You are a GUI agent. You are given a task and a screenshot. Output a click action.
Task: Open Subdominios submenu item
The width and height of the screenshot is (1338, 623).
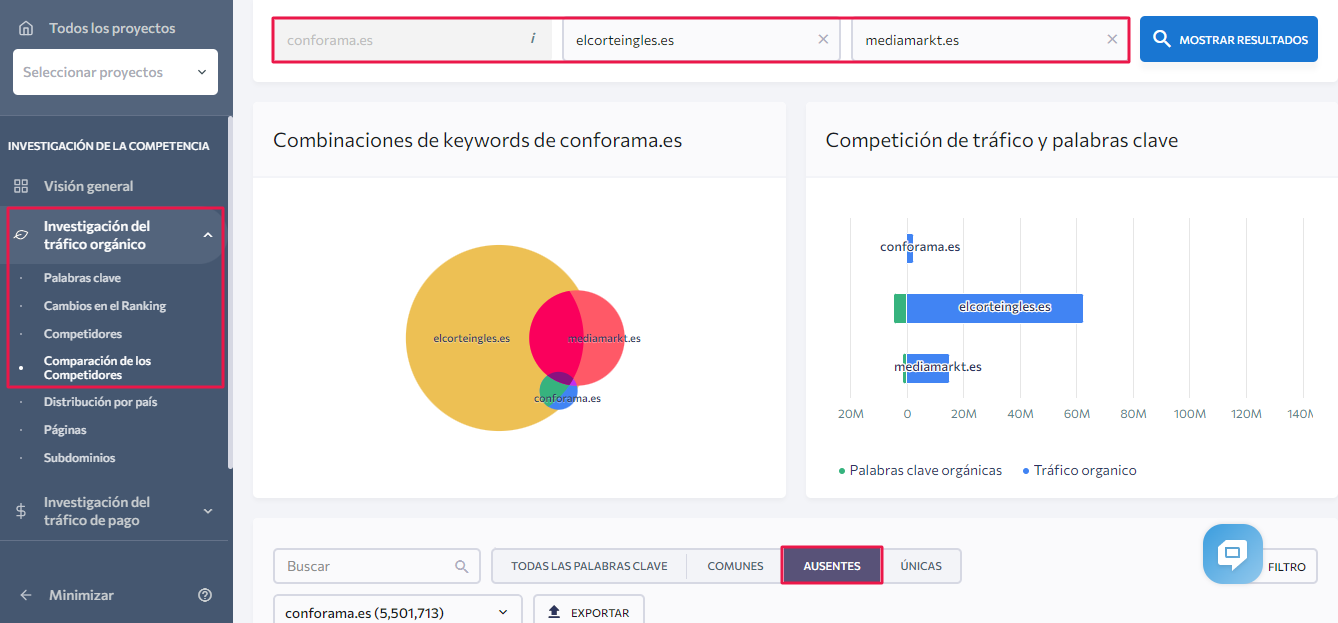point(80,458)
